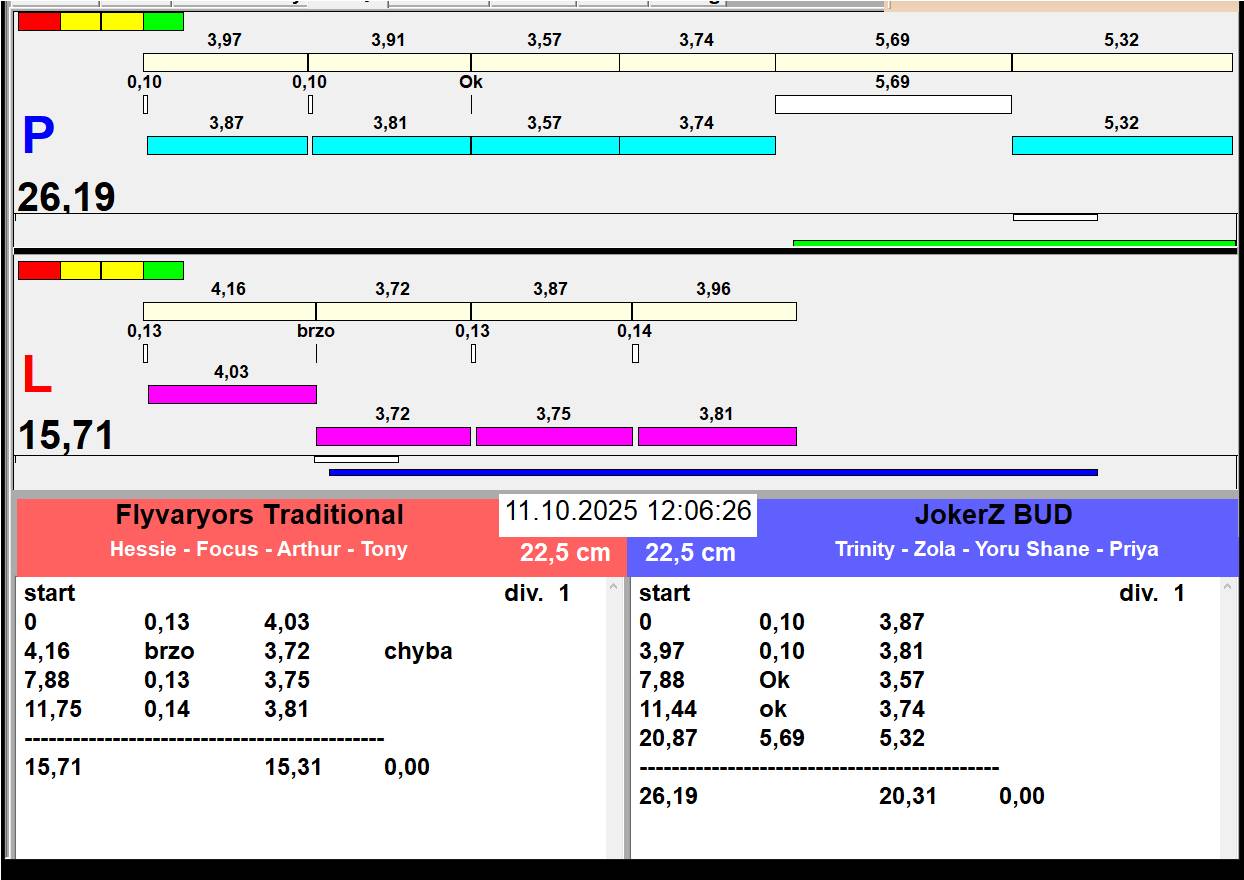Click the 22,5 cm height on blue side
The height and width of the screenshot is (880, 1244).
pyautogui.click(x=690, y=553)
